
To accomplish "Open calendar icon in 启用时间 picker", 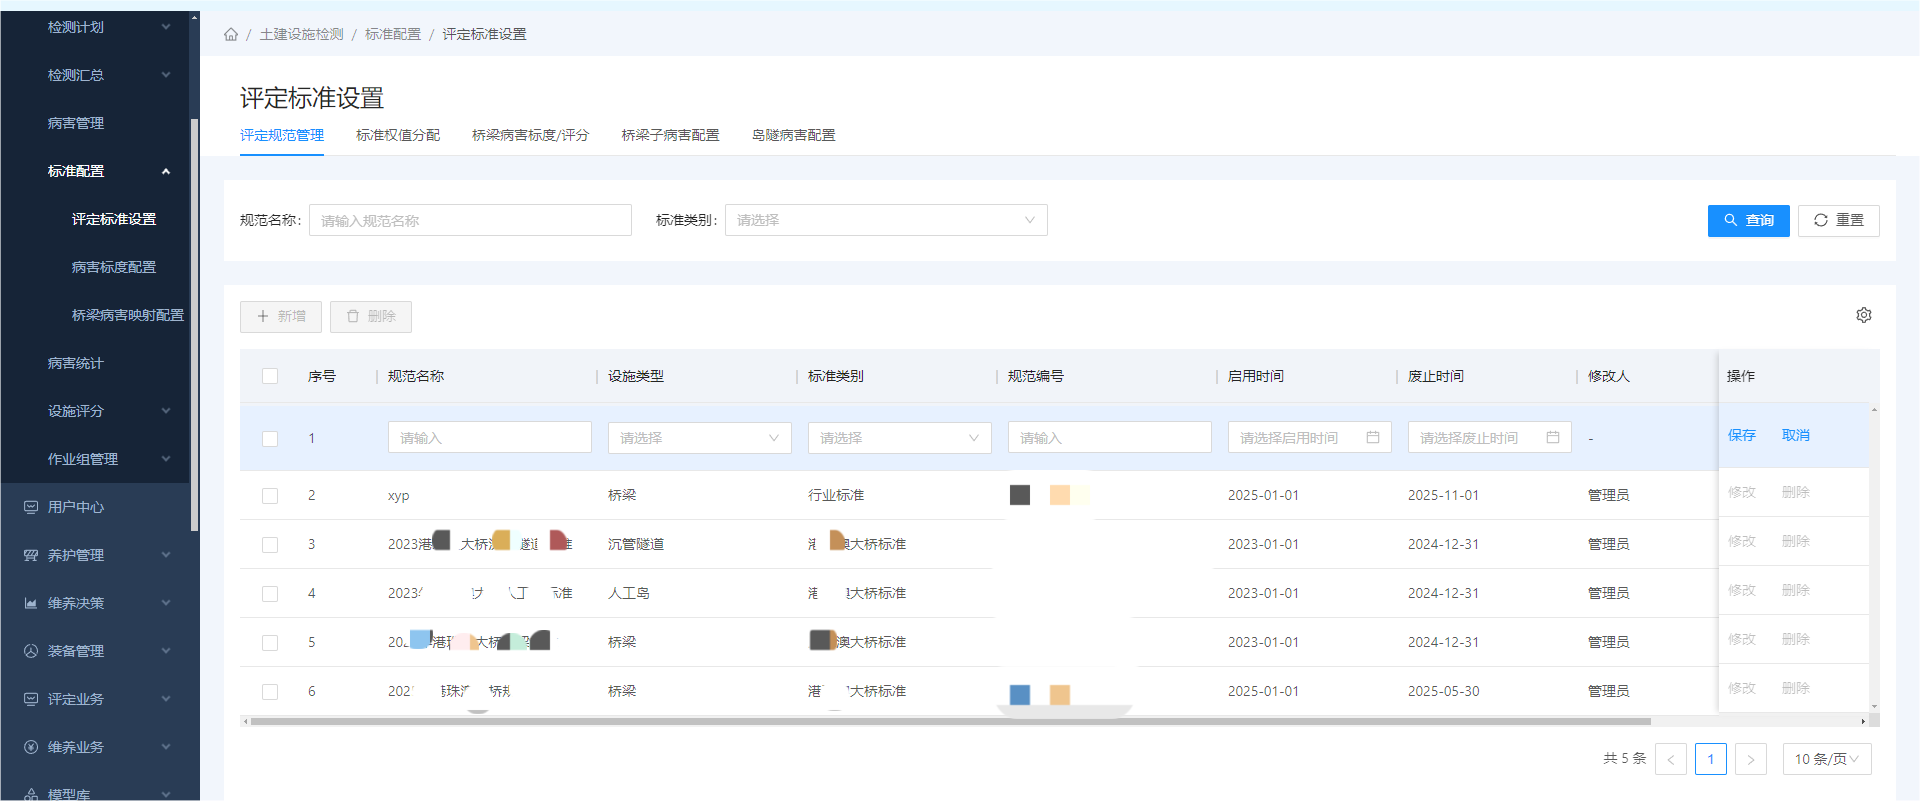I will pyautogui.click(x=1373, y=437).
